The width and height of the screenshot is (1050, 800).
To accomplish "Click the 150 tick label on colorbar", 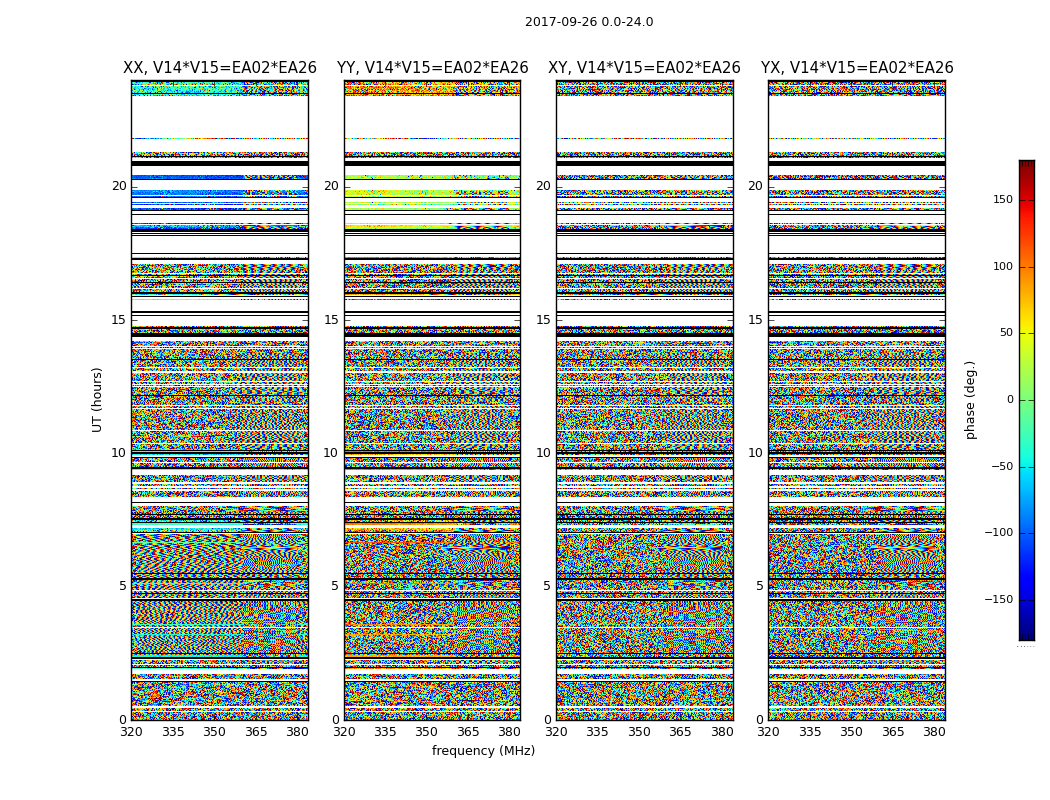I will 1003,199.
